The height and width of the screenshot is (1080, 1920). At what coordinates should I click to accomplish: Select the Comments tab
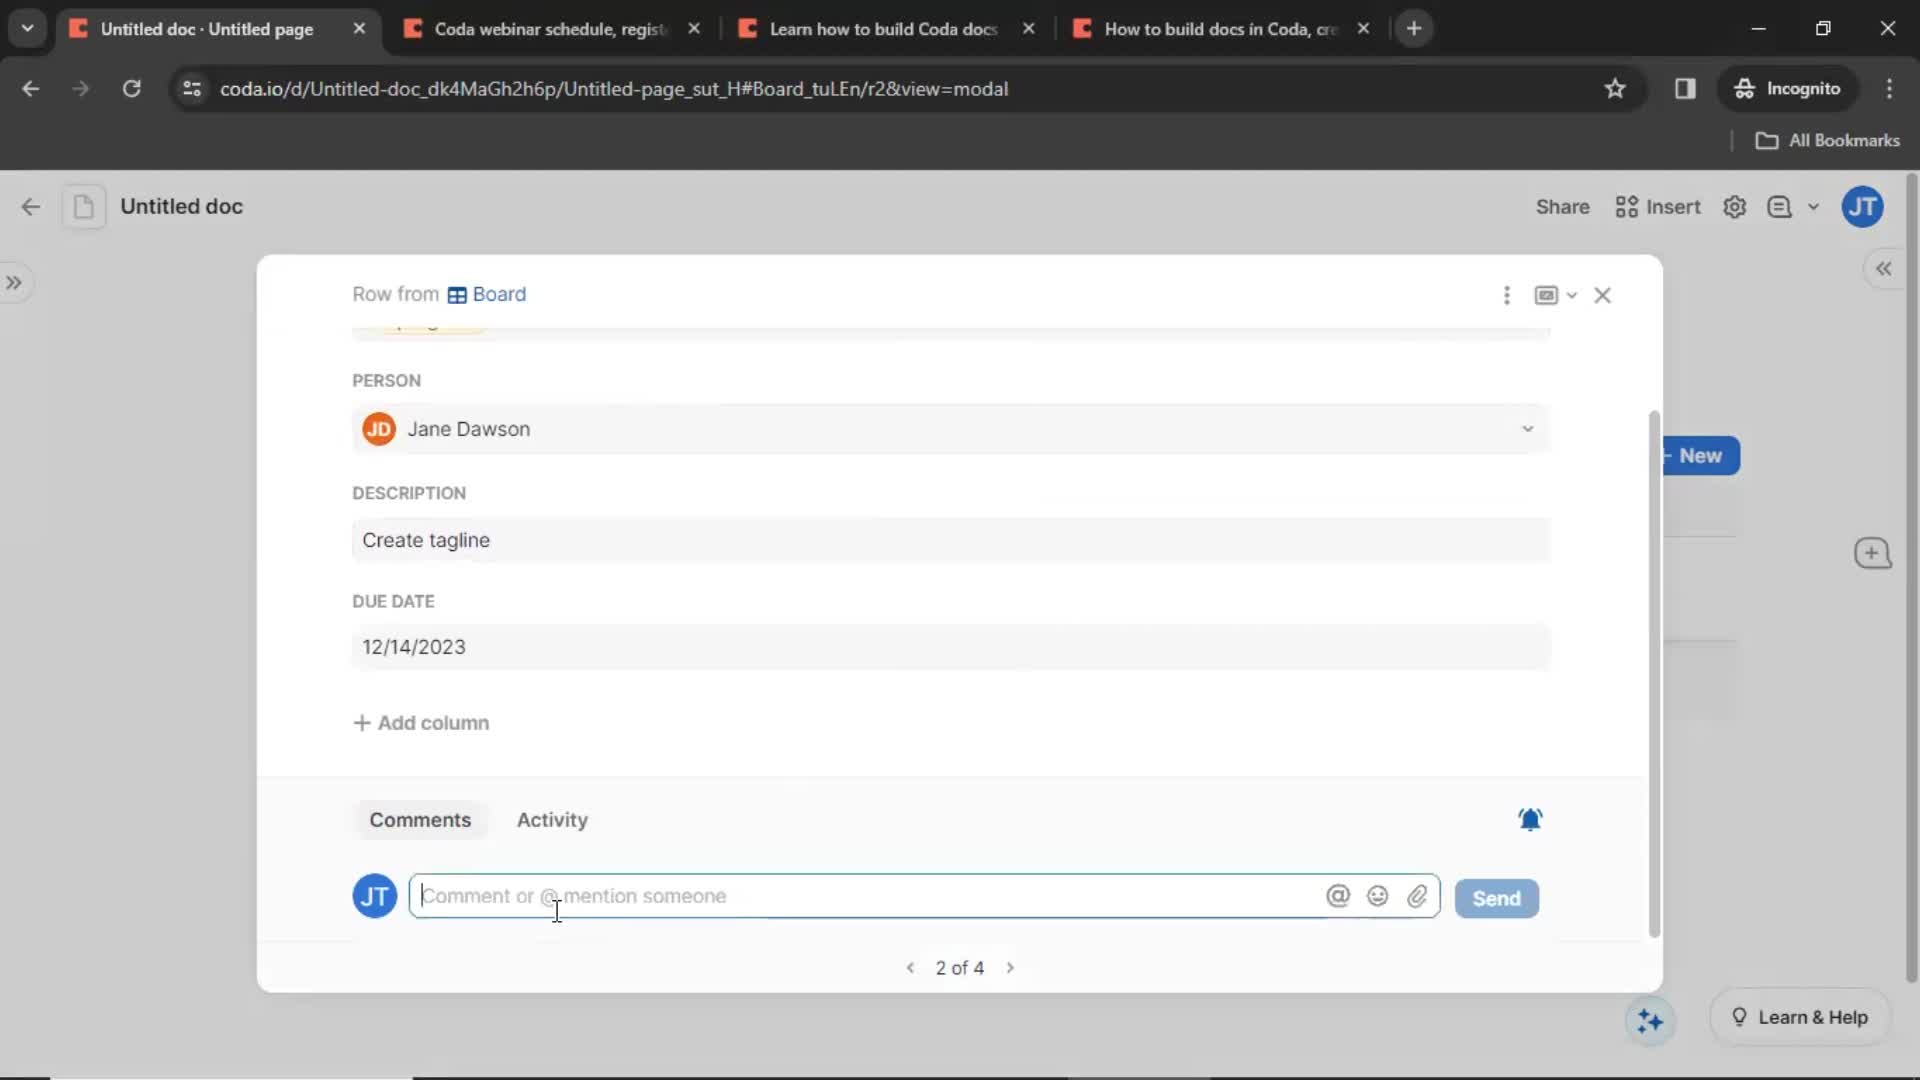point(419,819)
